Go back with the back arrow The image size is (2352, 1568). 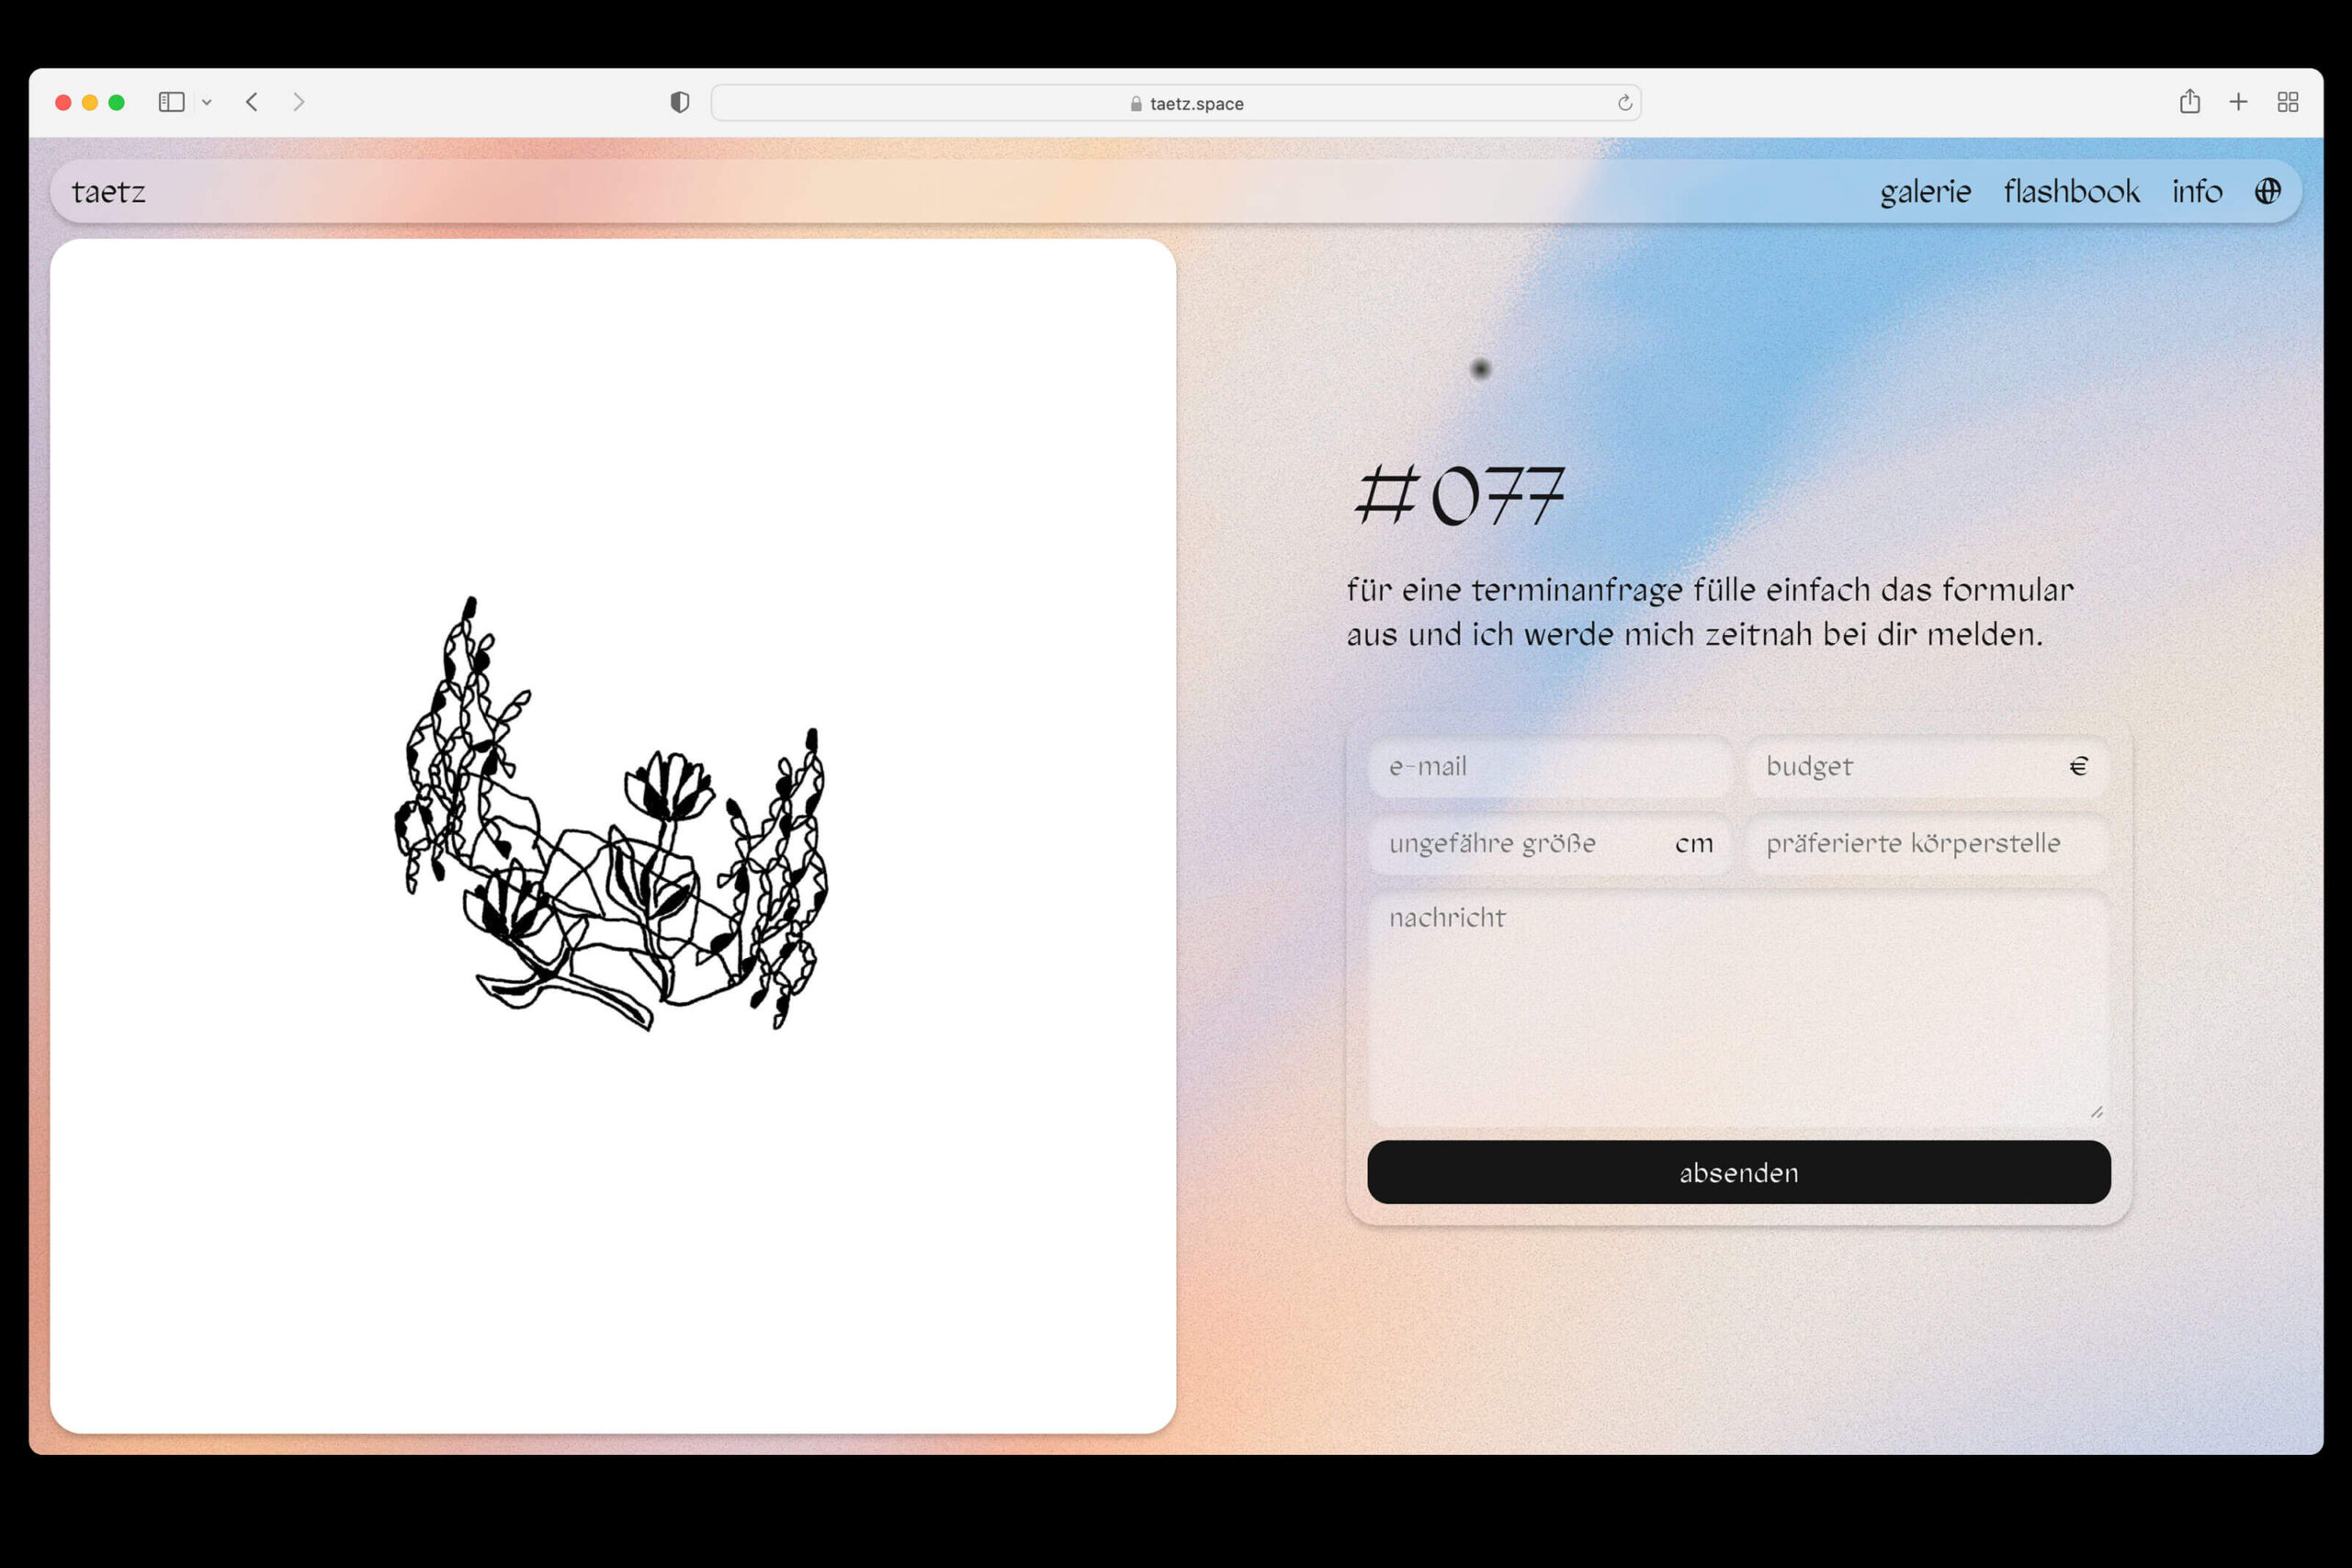pyautogui.click(x=252, y=102)
